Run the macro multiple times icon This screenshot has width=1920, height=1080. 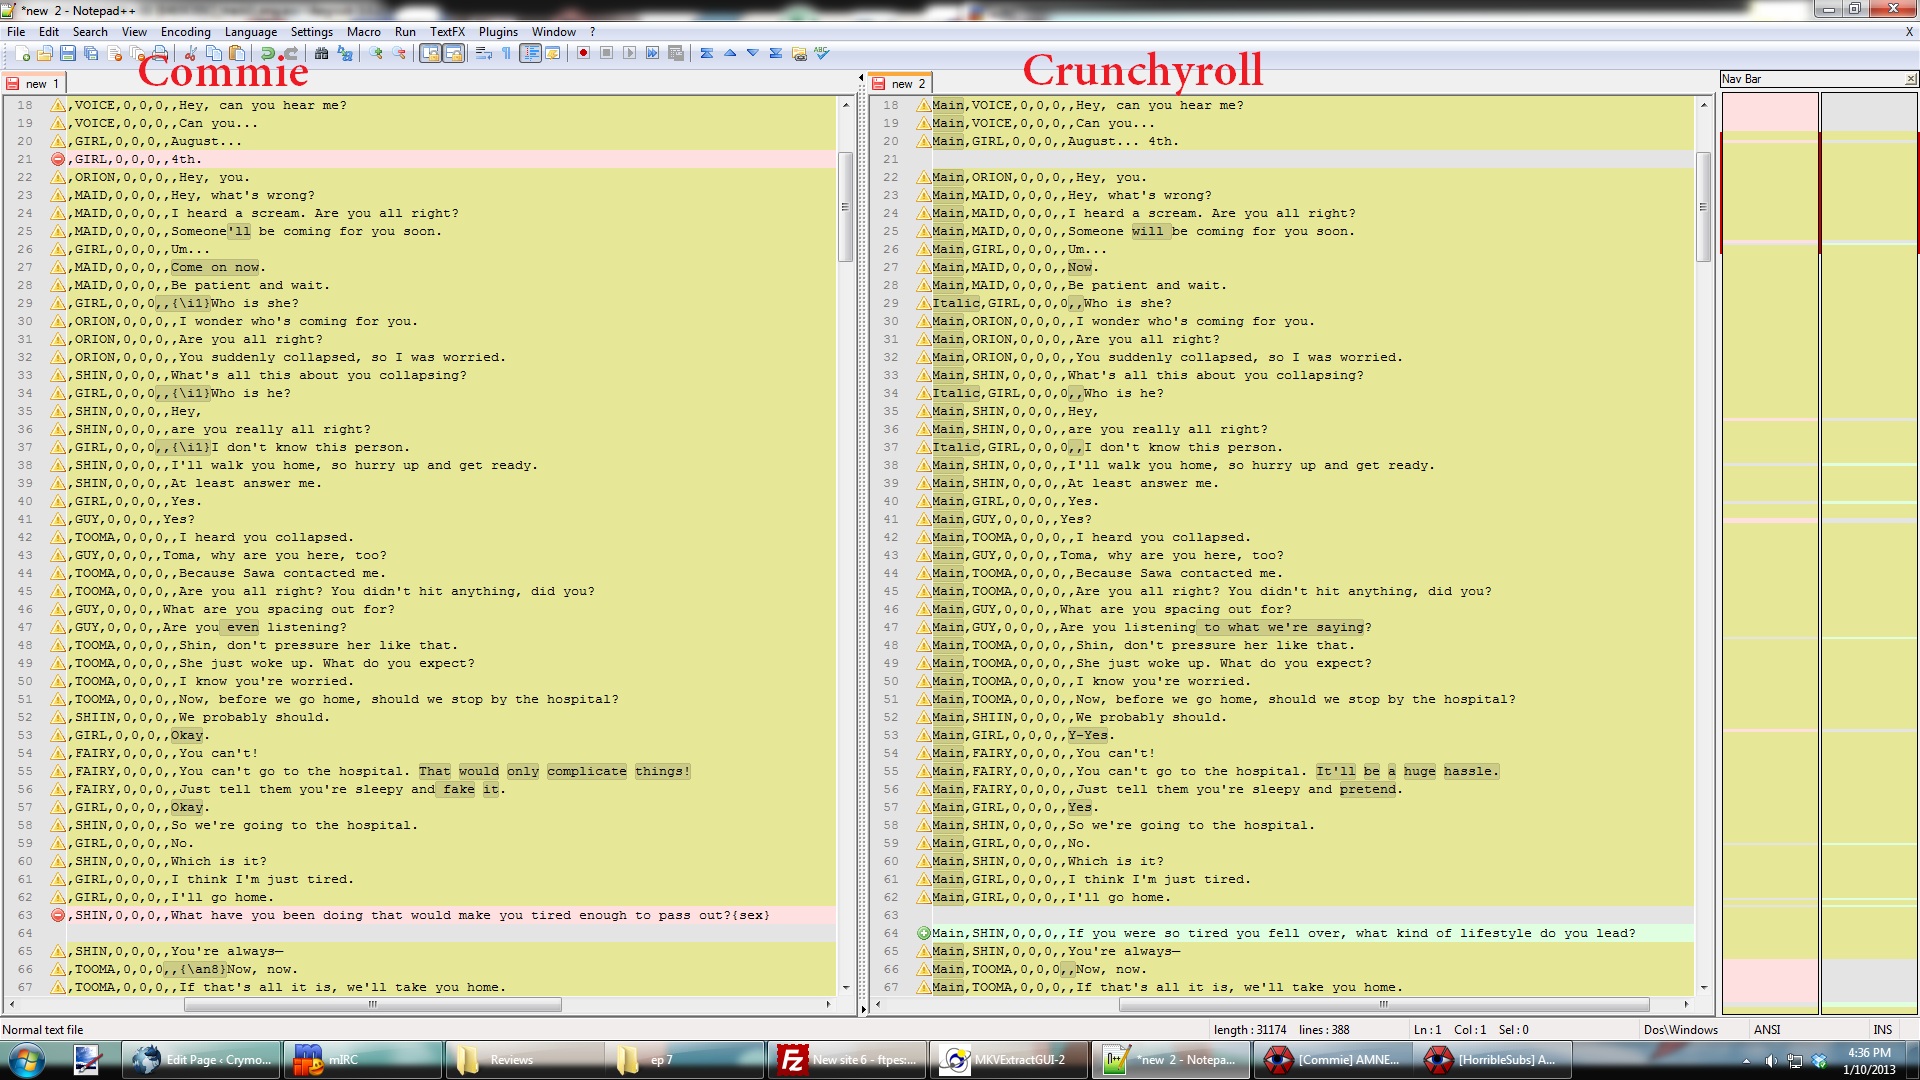652,53
